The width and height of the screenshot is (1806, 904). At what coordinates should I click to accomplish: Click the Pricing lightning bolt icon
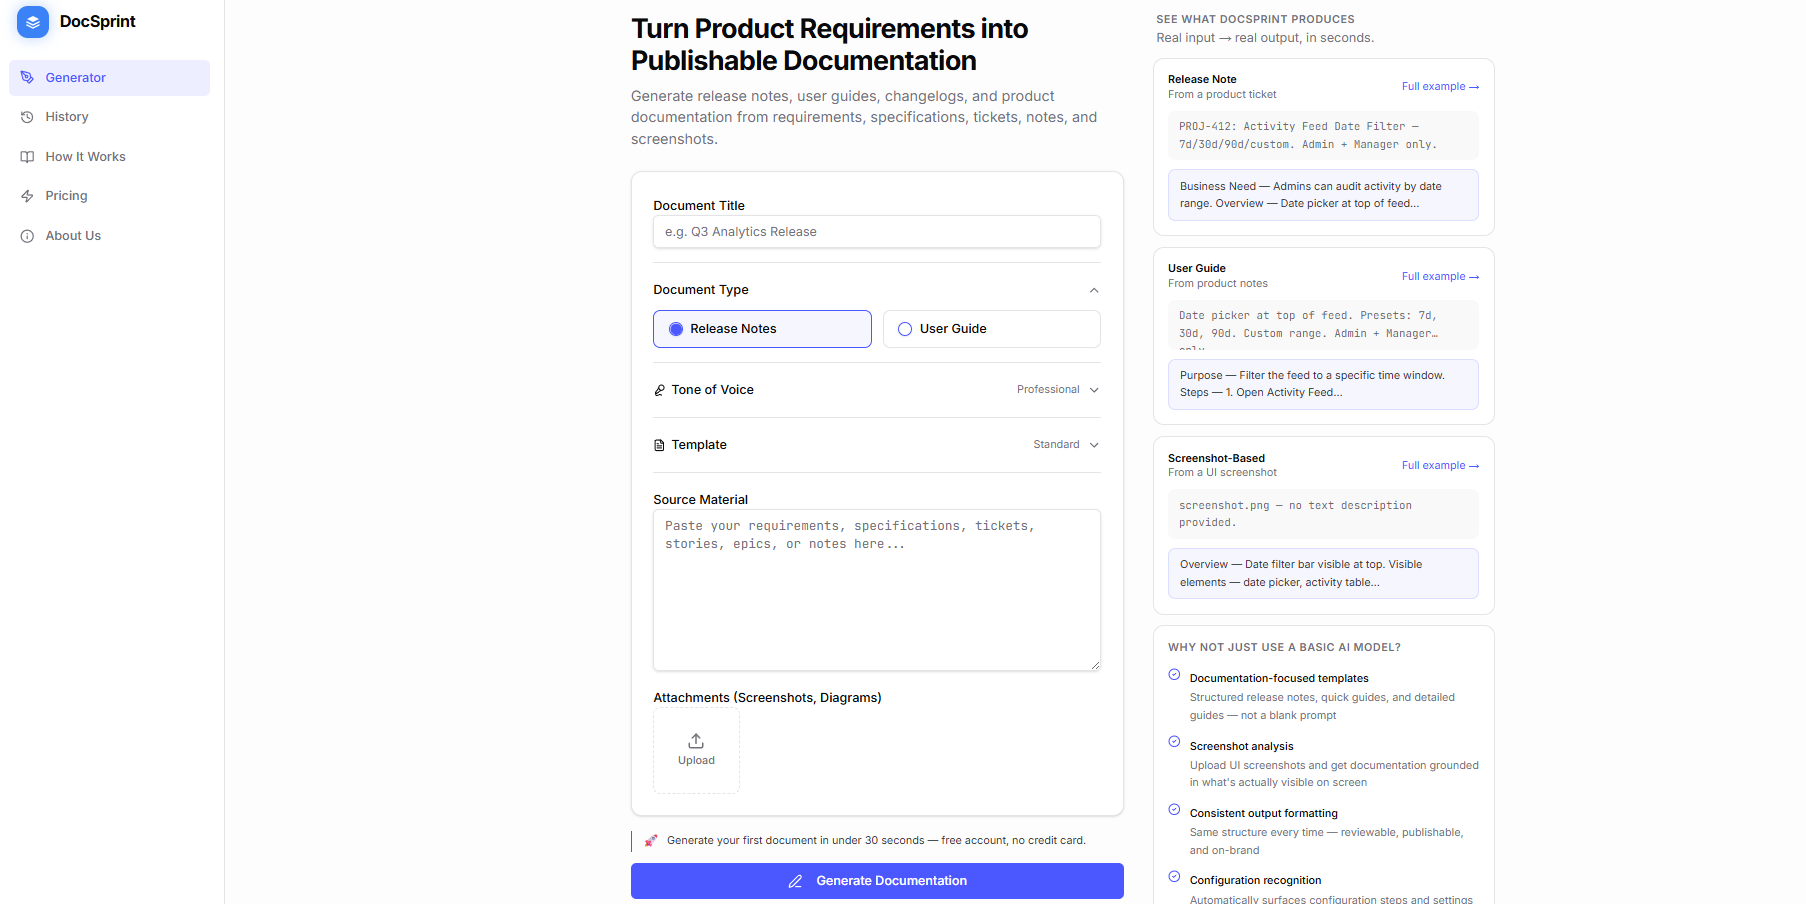pos(27,196)
